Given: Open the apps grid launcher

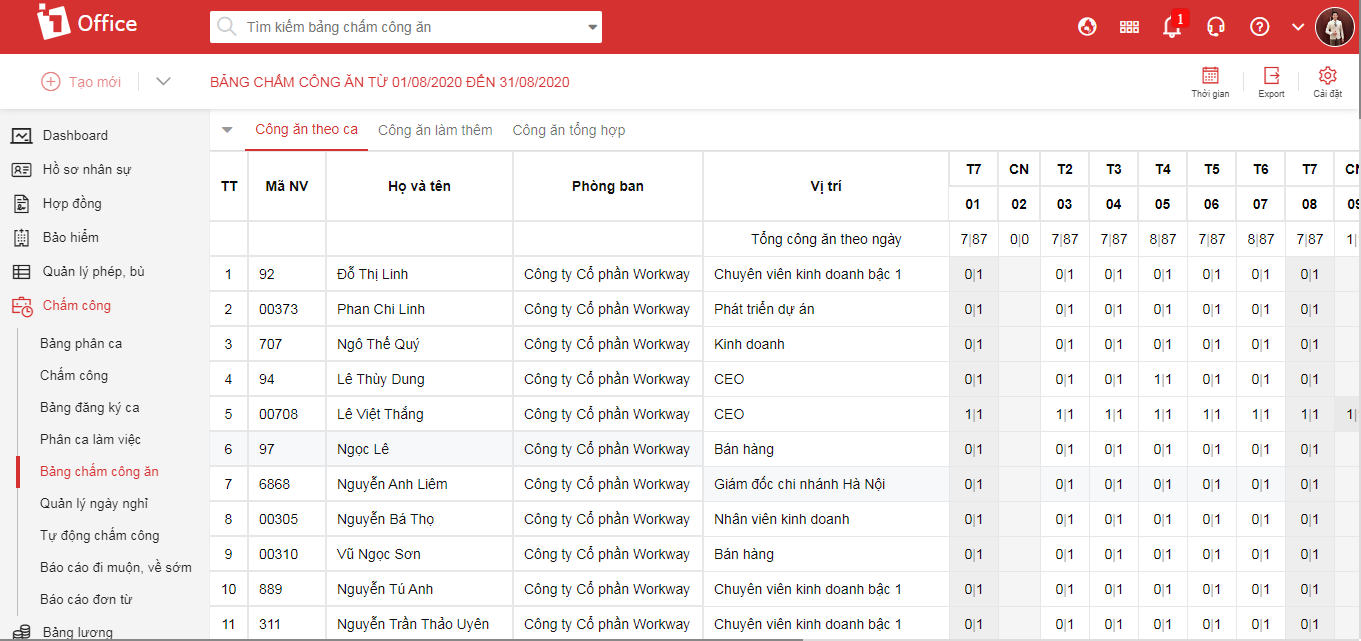Looking at the screenshot, I should [1129, 26].
